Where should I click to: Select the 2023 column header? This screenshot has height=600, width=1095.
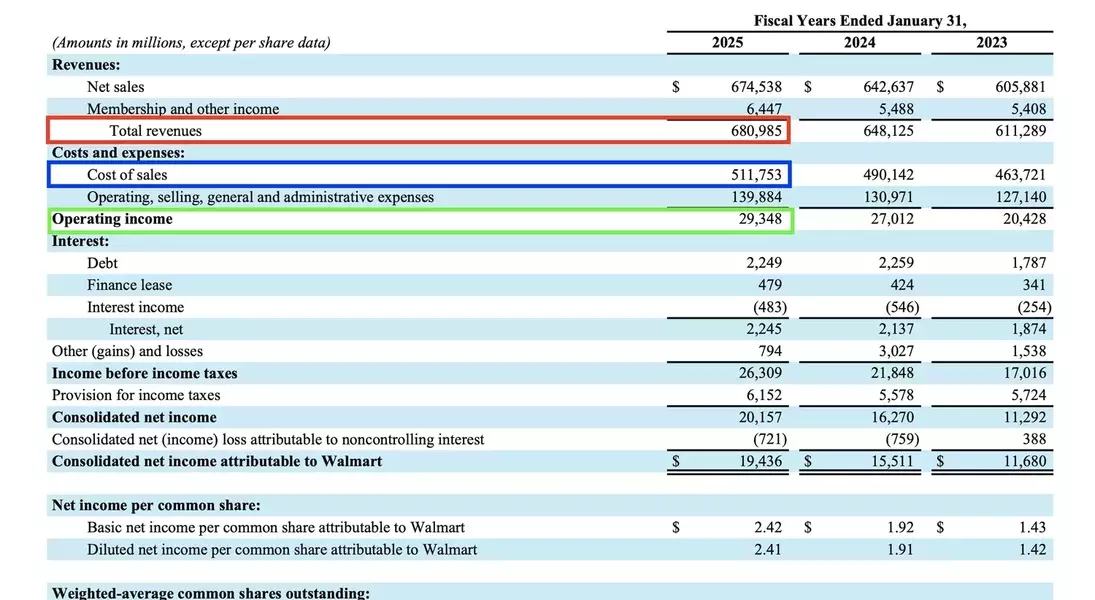(x=991, y=42)
